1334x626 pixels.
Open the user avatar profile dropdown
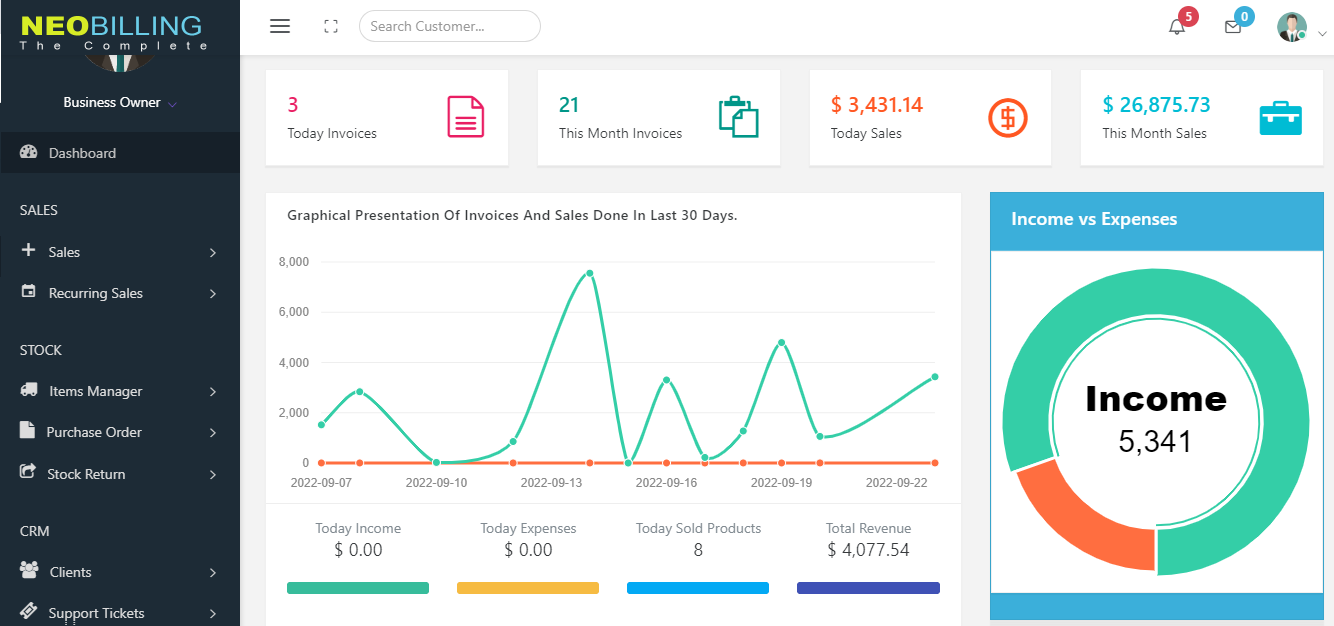tap(1294, 27)
